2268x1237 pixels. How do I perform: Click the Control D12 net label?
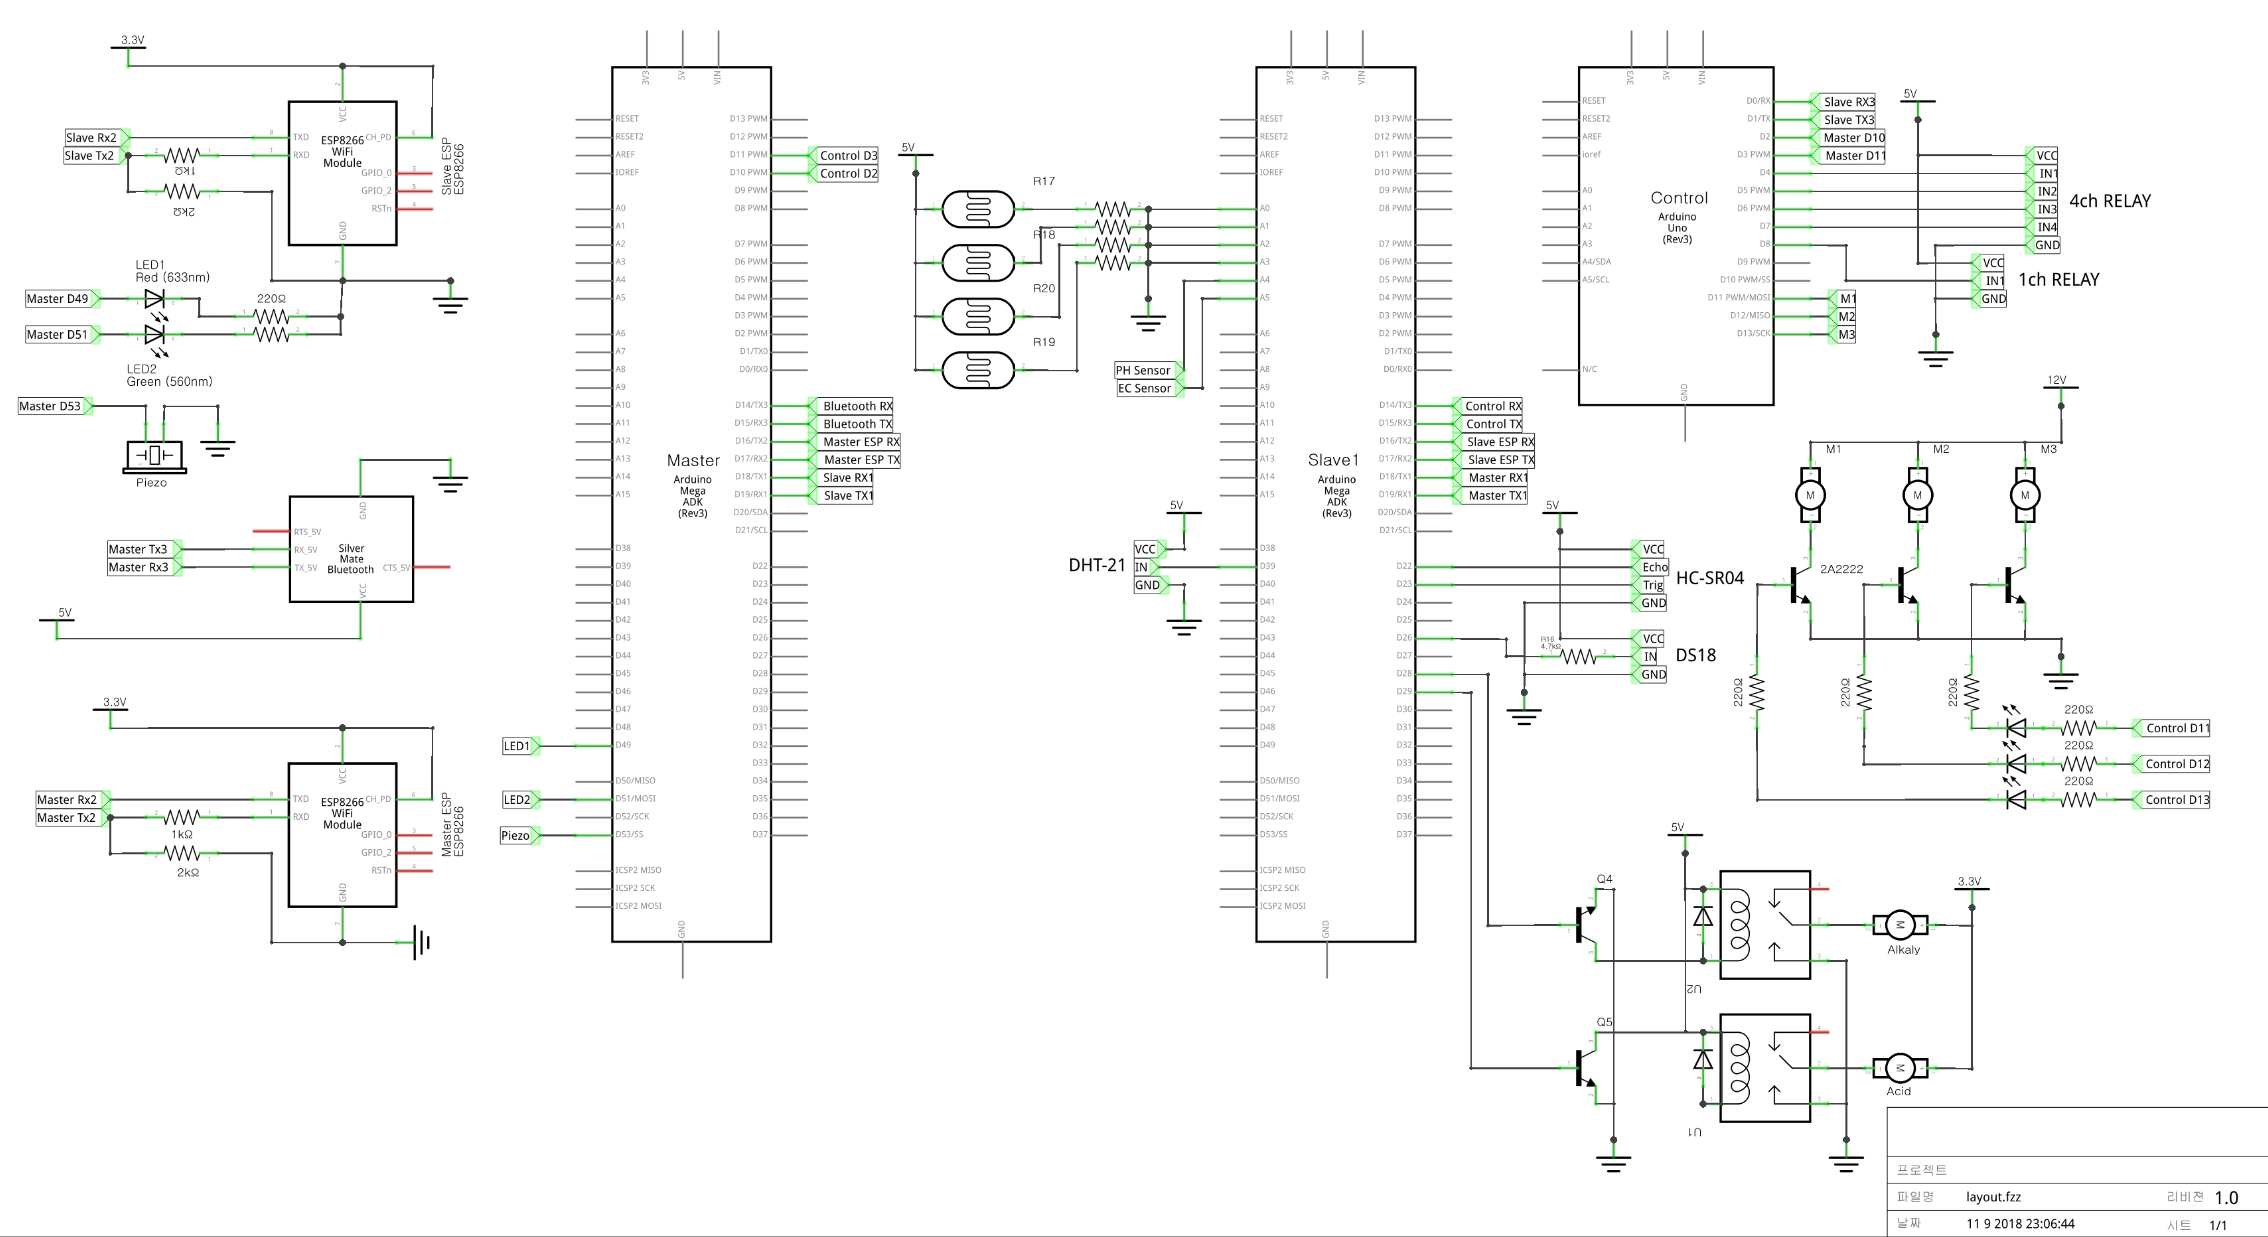coord(2171,764)
